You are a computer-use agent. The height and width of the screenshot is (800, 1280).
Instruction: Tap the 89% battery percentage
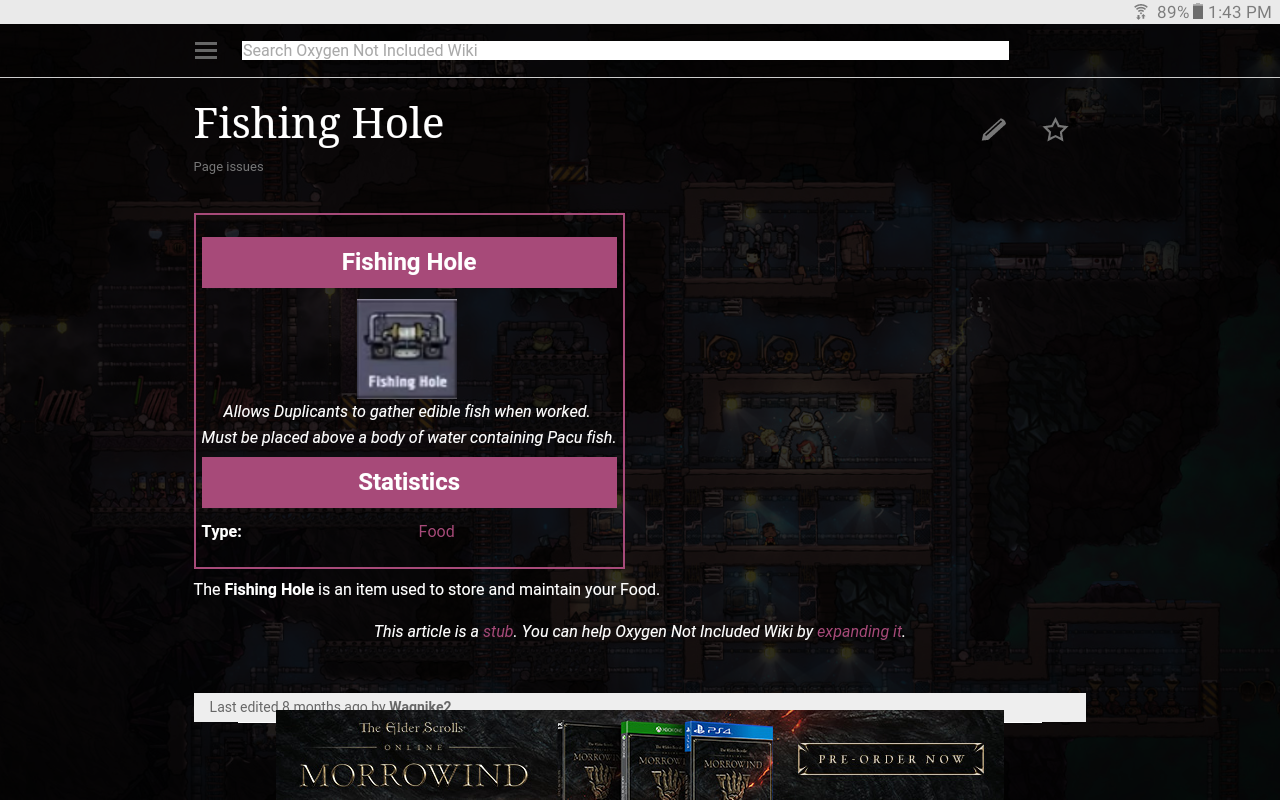tap(1173, 12)
